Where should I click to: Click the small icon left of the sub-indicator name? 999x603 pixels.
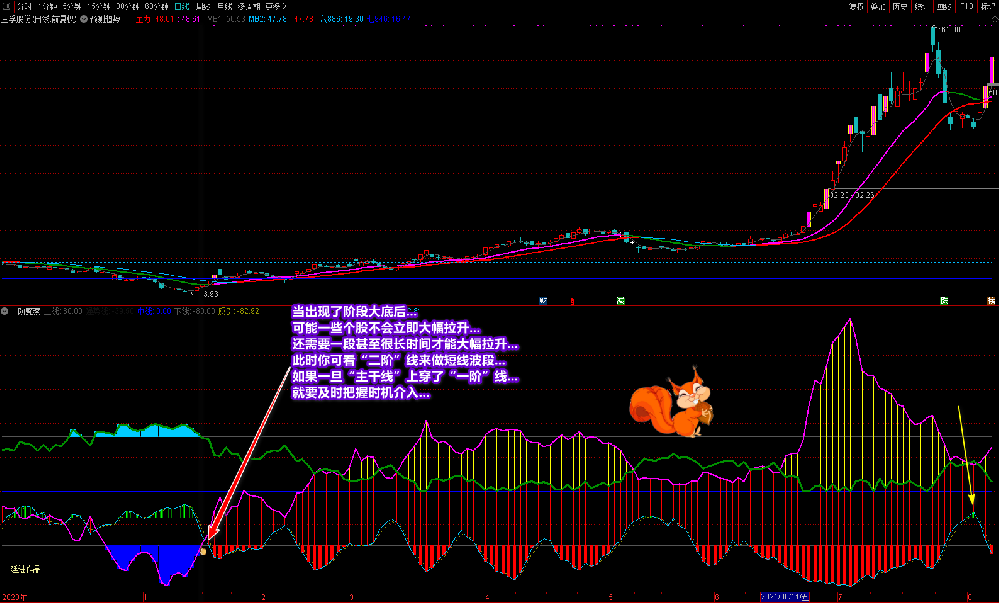pos(6,311)
